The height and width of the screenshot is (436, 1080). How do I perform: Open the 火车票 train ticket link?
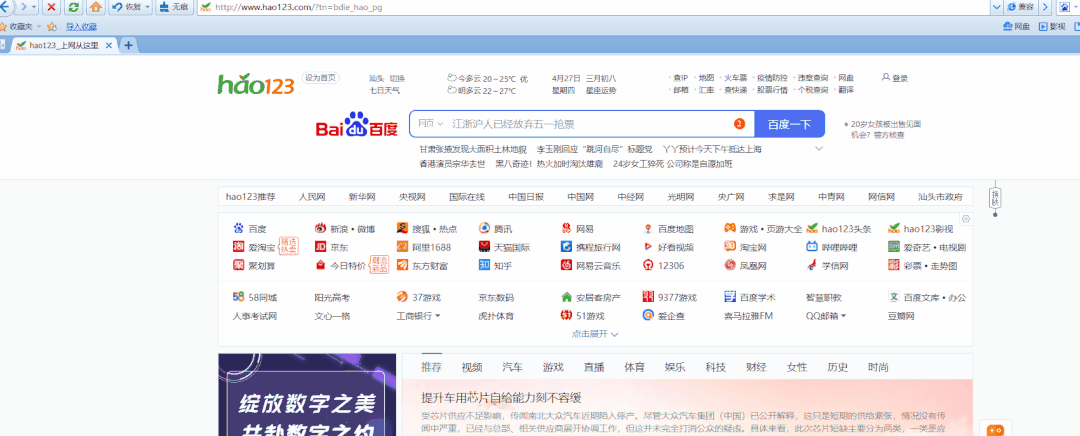pyautogui.click(x=736, y=79)
